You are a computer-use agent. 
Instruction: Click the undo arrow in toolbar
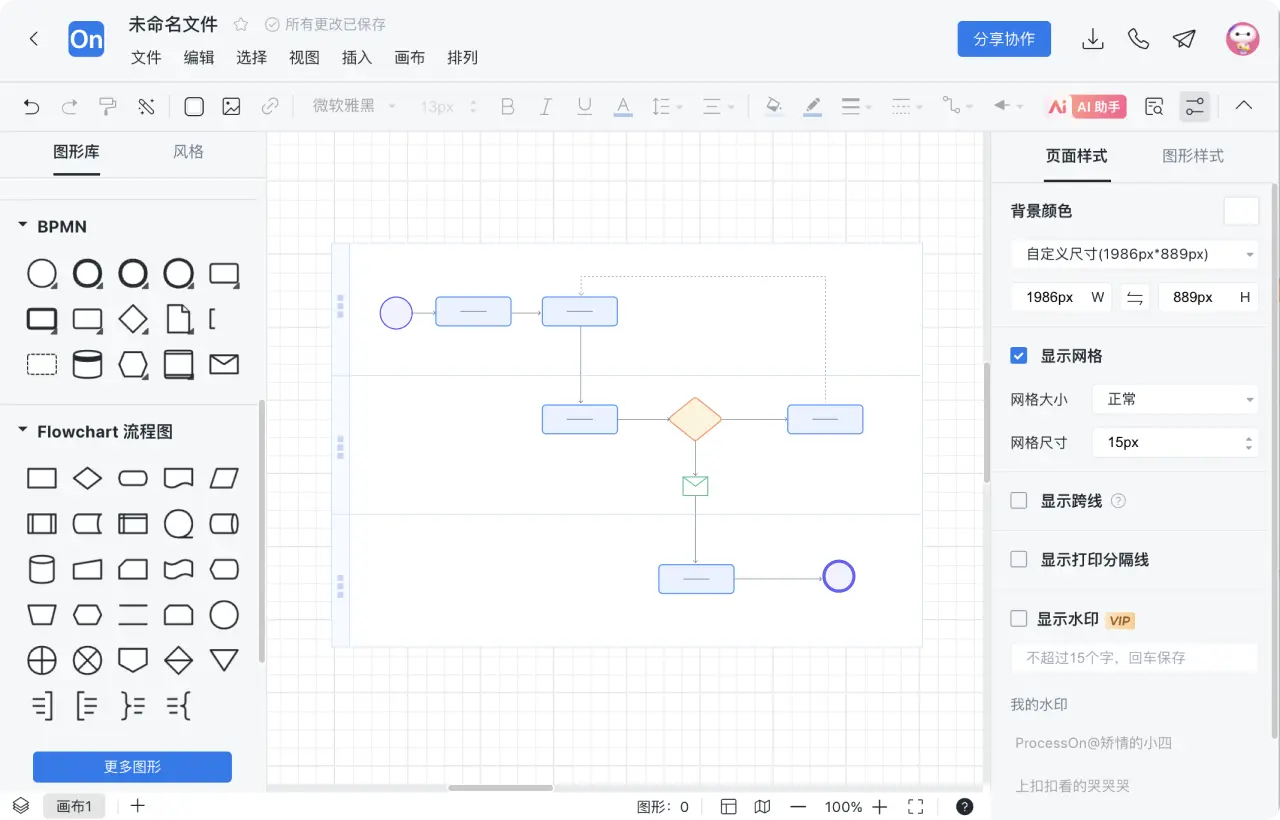click(31, 107)
